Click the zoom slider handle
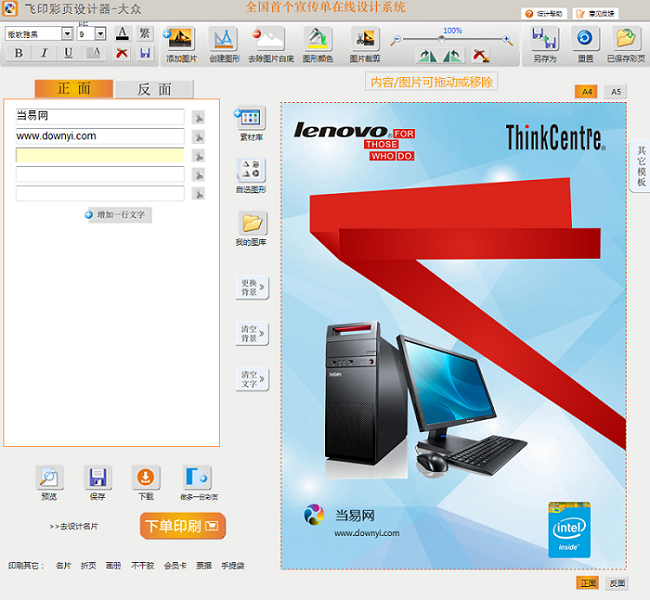The height and width of the screenshot is (600, 650). coord(441,39)
